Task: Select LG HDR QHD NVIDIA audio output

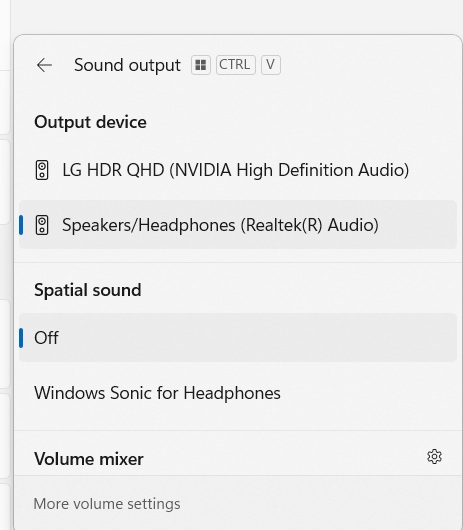Action: pyautogui.click(x=238, y=170)
